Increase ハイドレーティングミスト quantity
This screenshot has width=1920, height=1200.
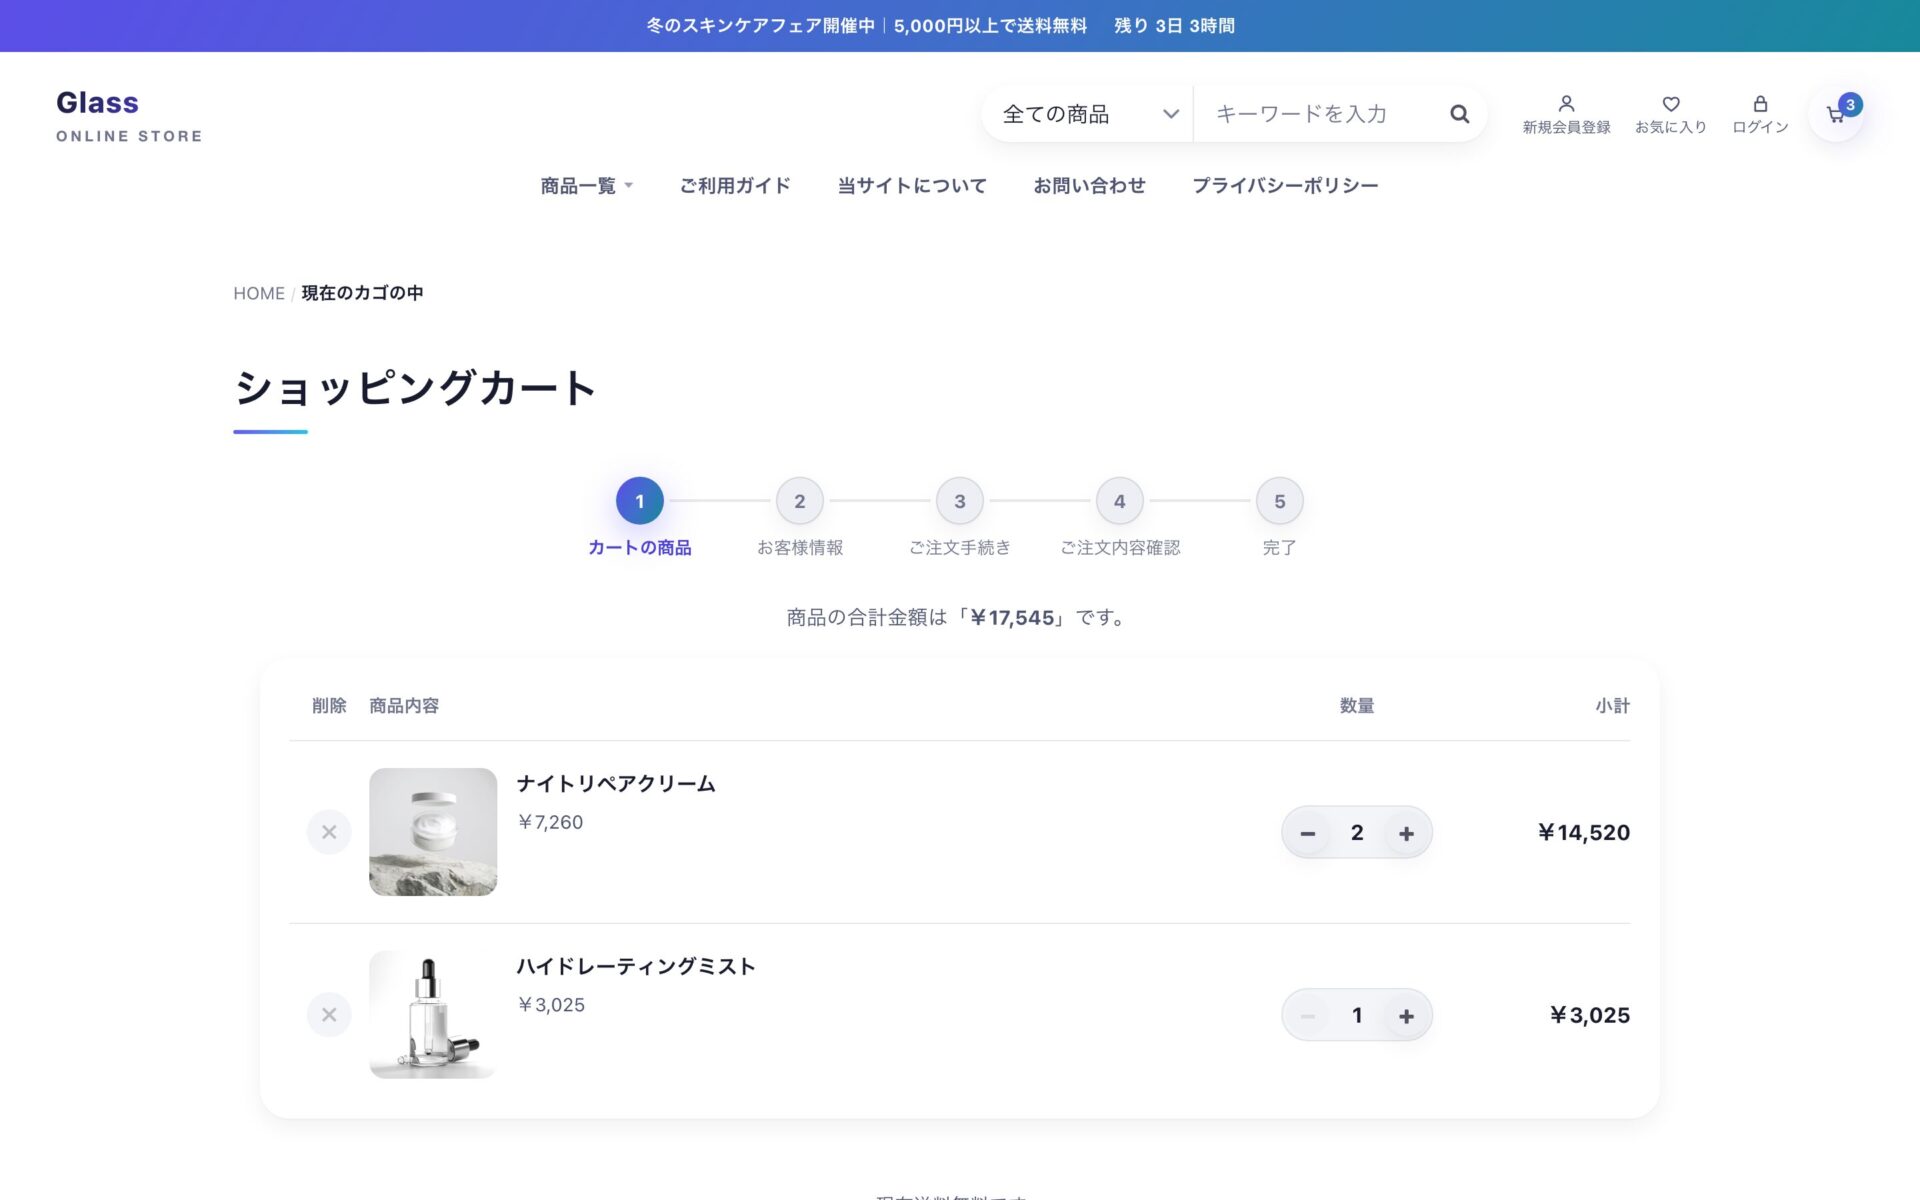coord(1406,1016)
